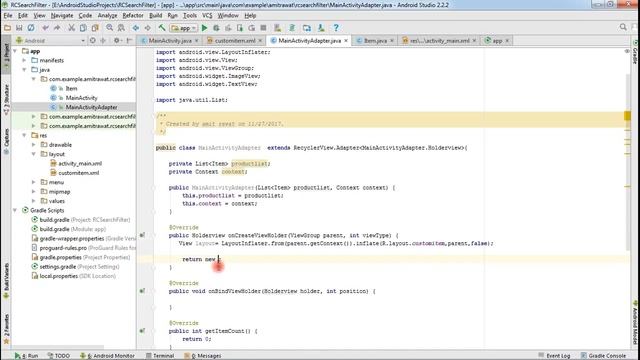Open the TODO tool window button
Screen dimensions: 640x360
(x=59, y=356)
